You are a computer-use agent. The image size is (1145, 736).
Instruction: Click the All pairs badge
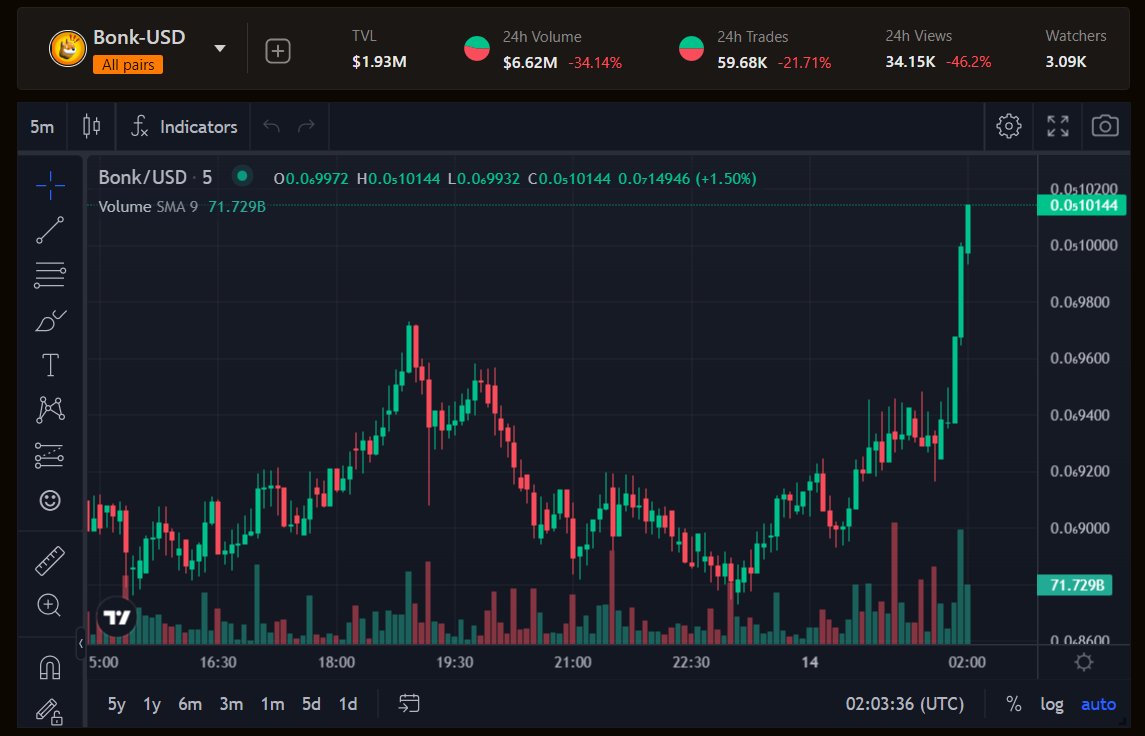point(128,65)
